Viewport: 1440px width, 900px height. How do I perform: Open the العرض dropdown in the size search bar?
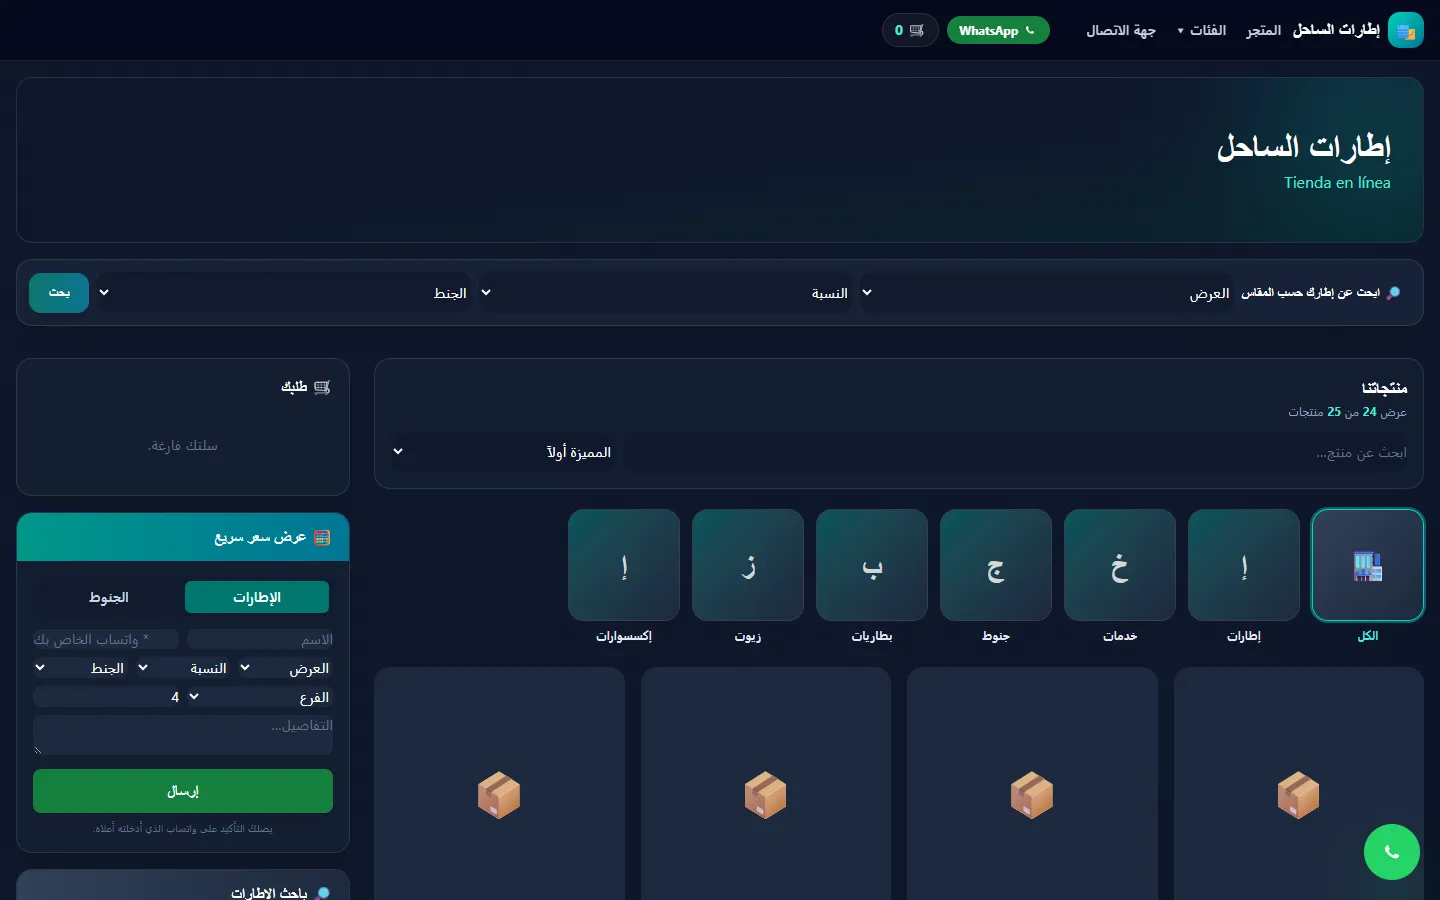(x=1047, y=293)
